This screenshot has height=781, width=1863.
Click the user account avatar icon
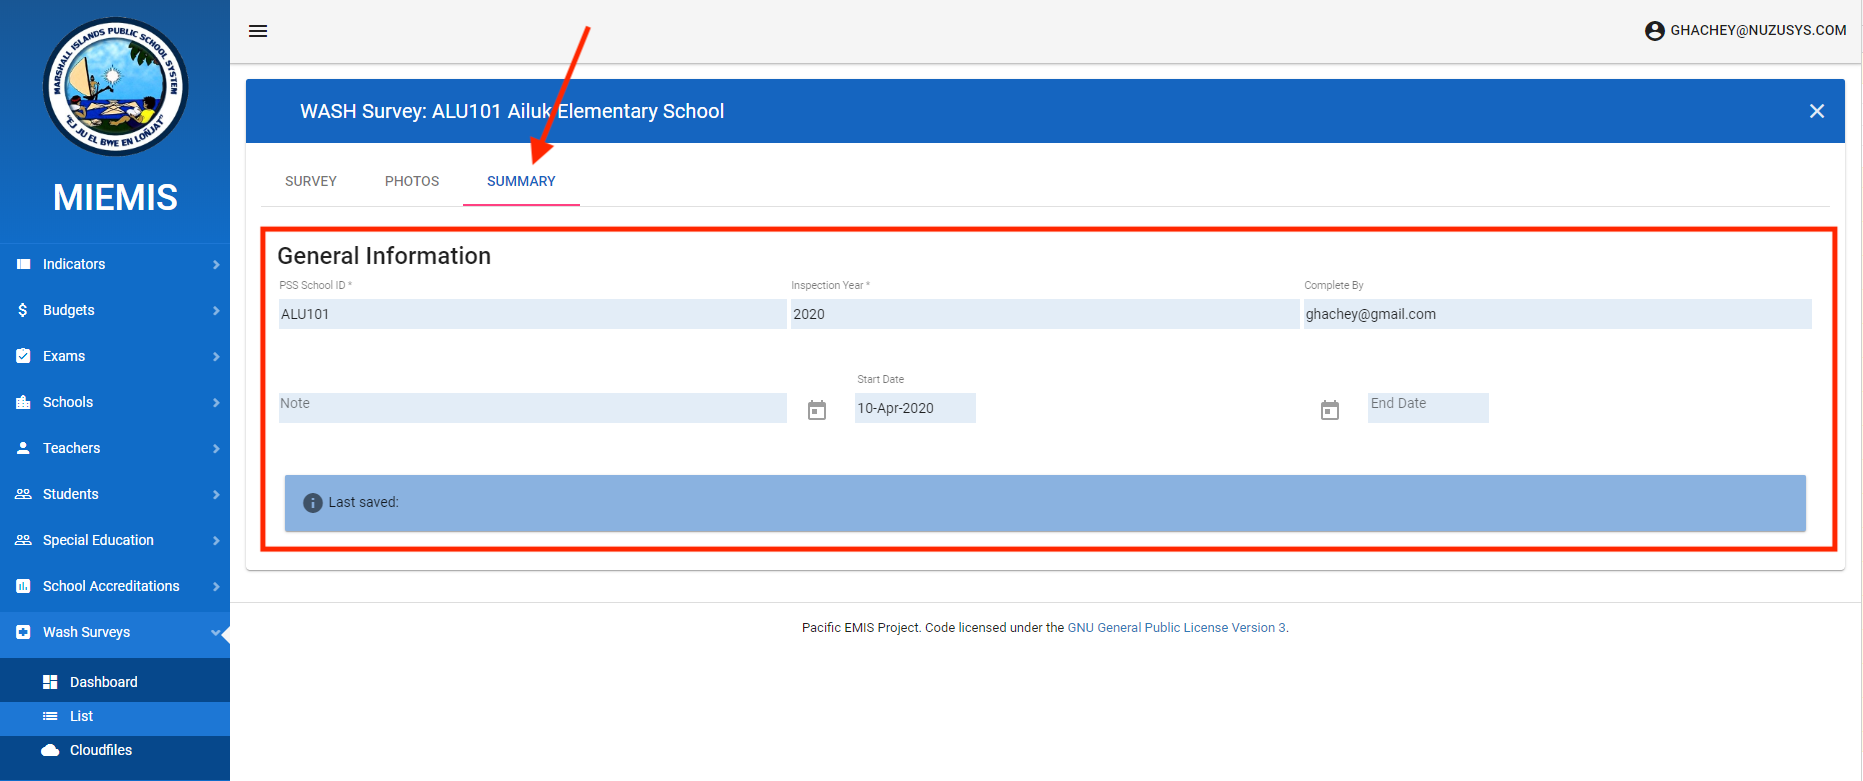(1655, 31)
